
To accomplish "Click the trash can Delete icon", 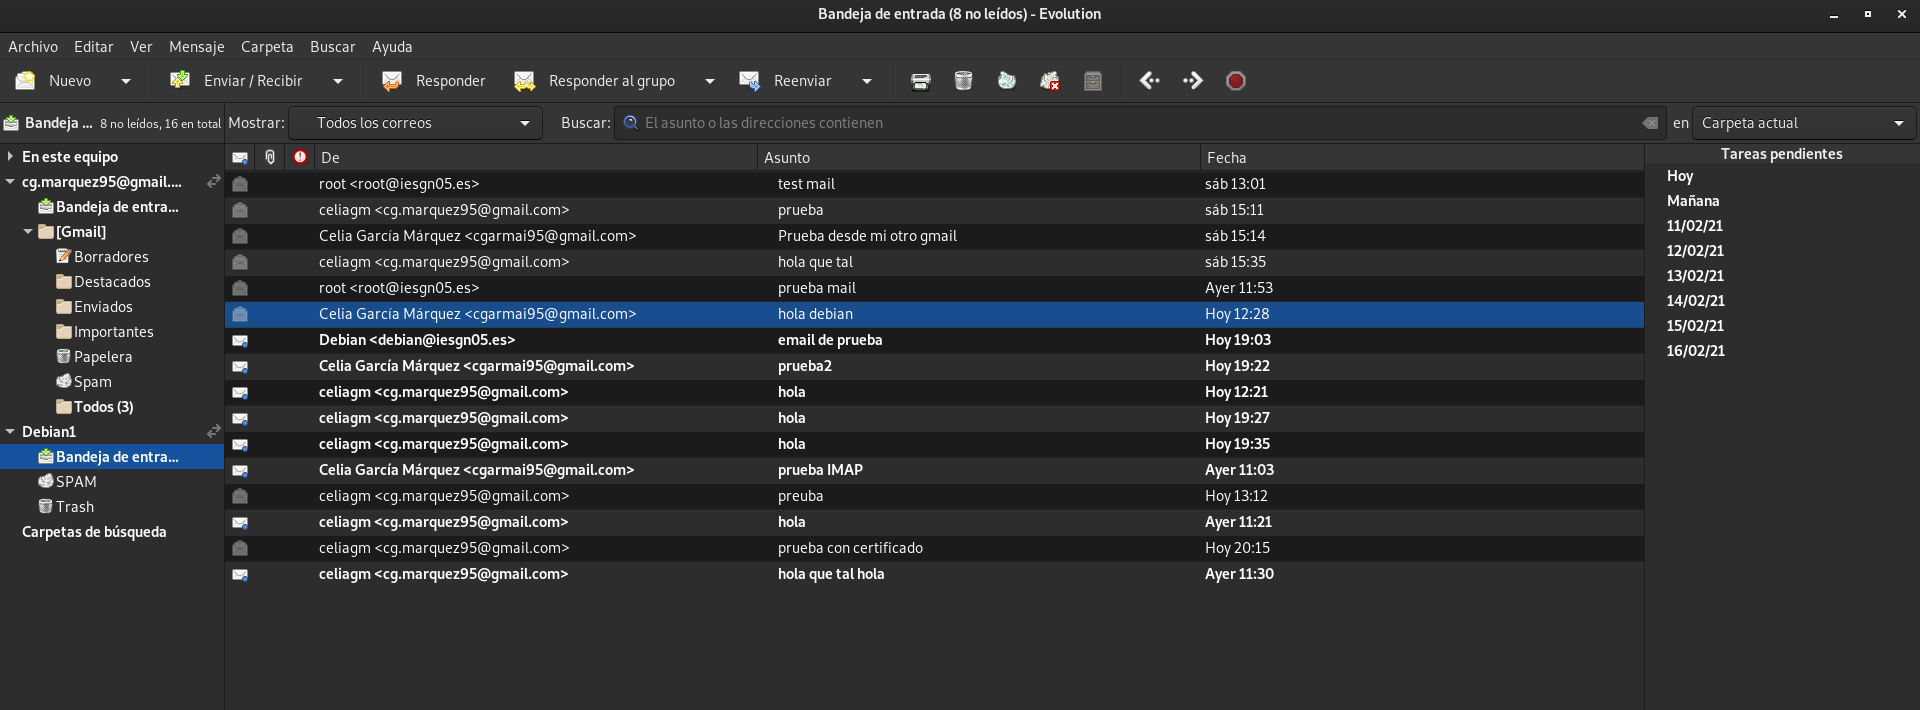I will tap(963, 81).
